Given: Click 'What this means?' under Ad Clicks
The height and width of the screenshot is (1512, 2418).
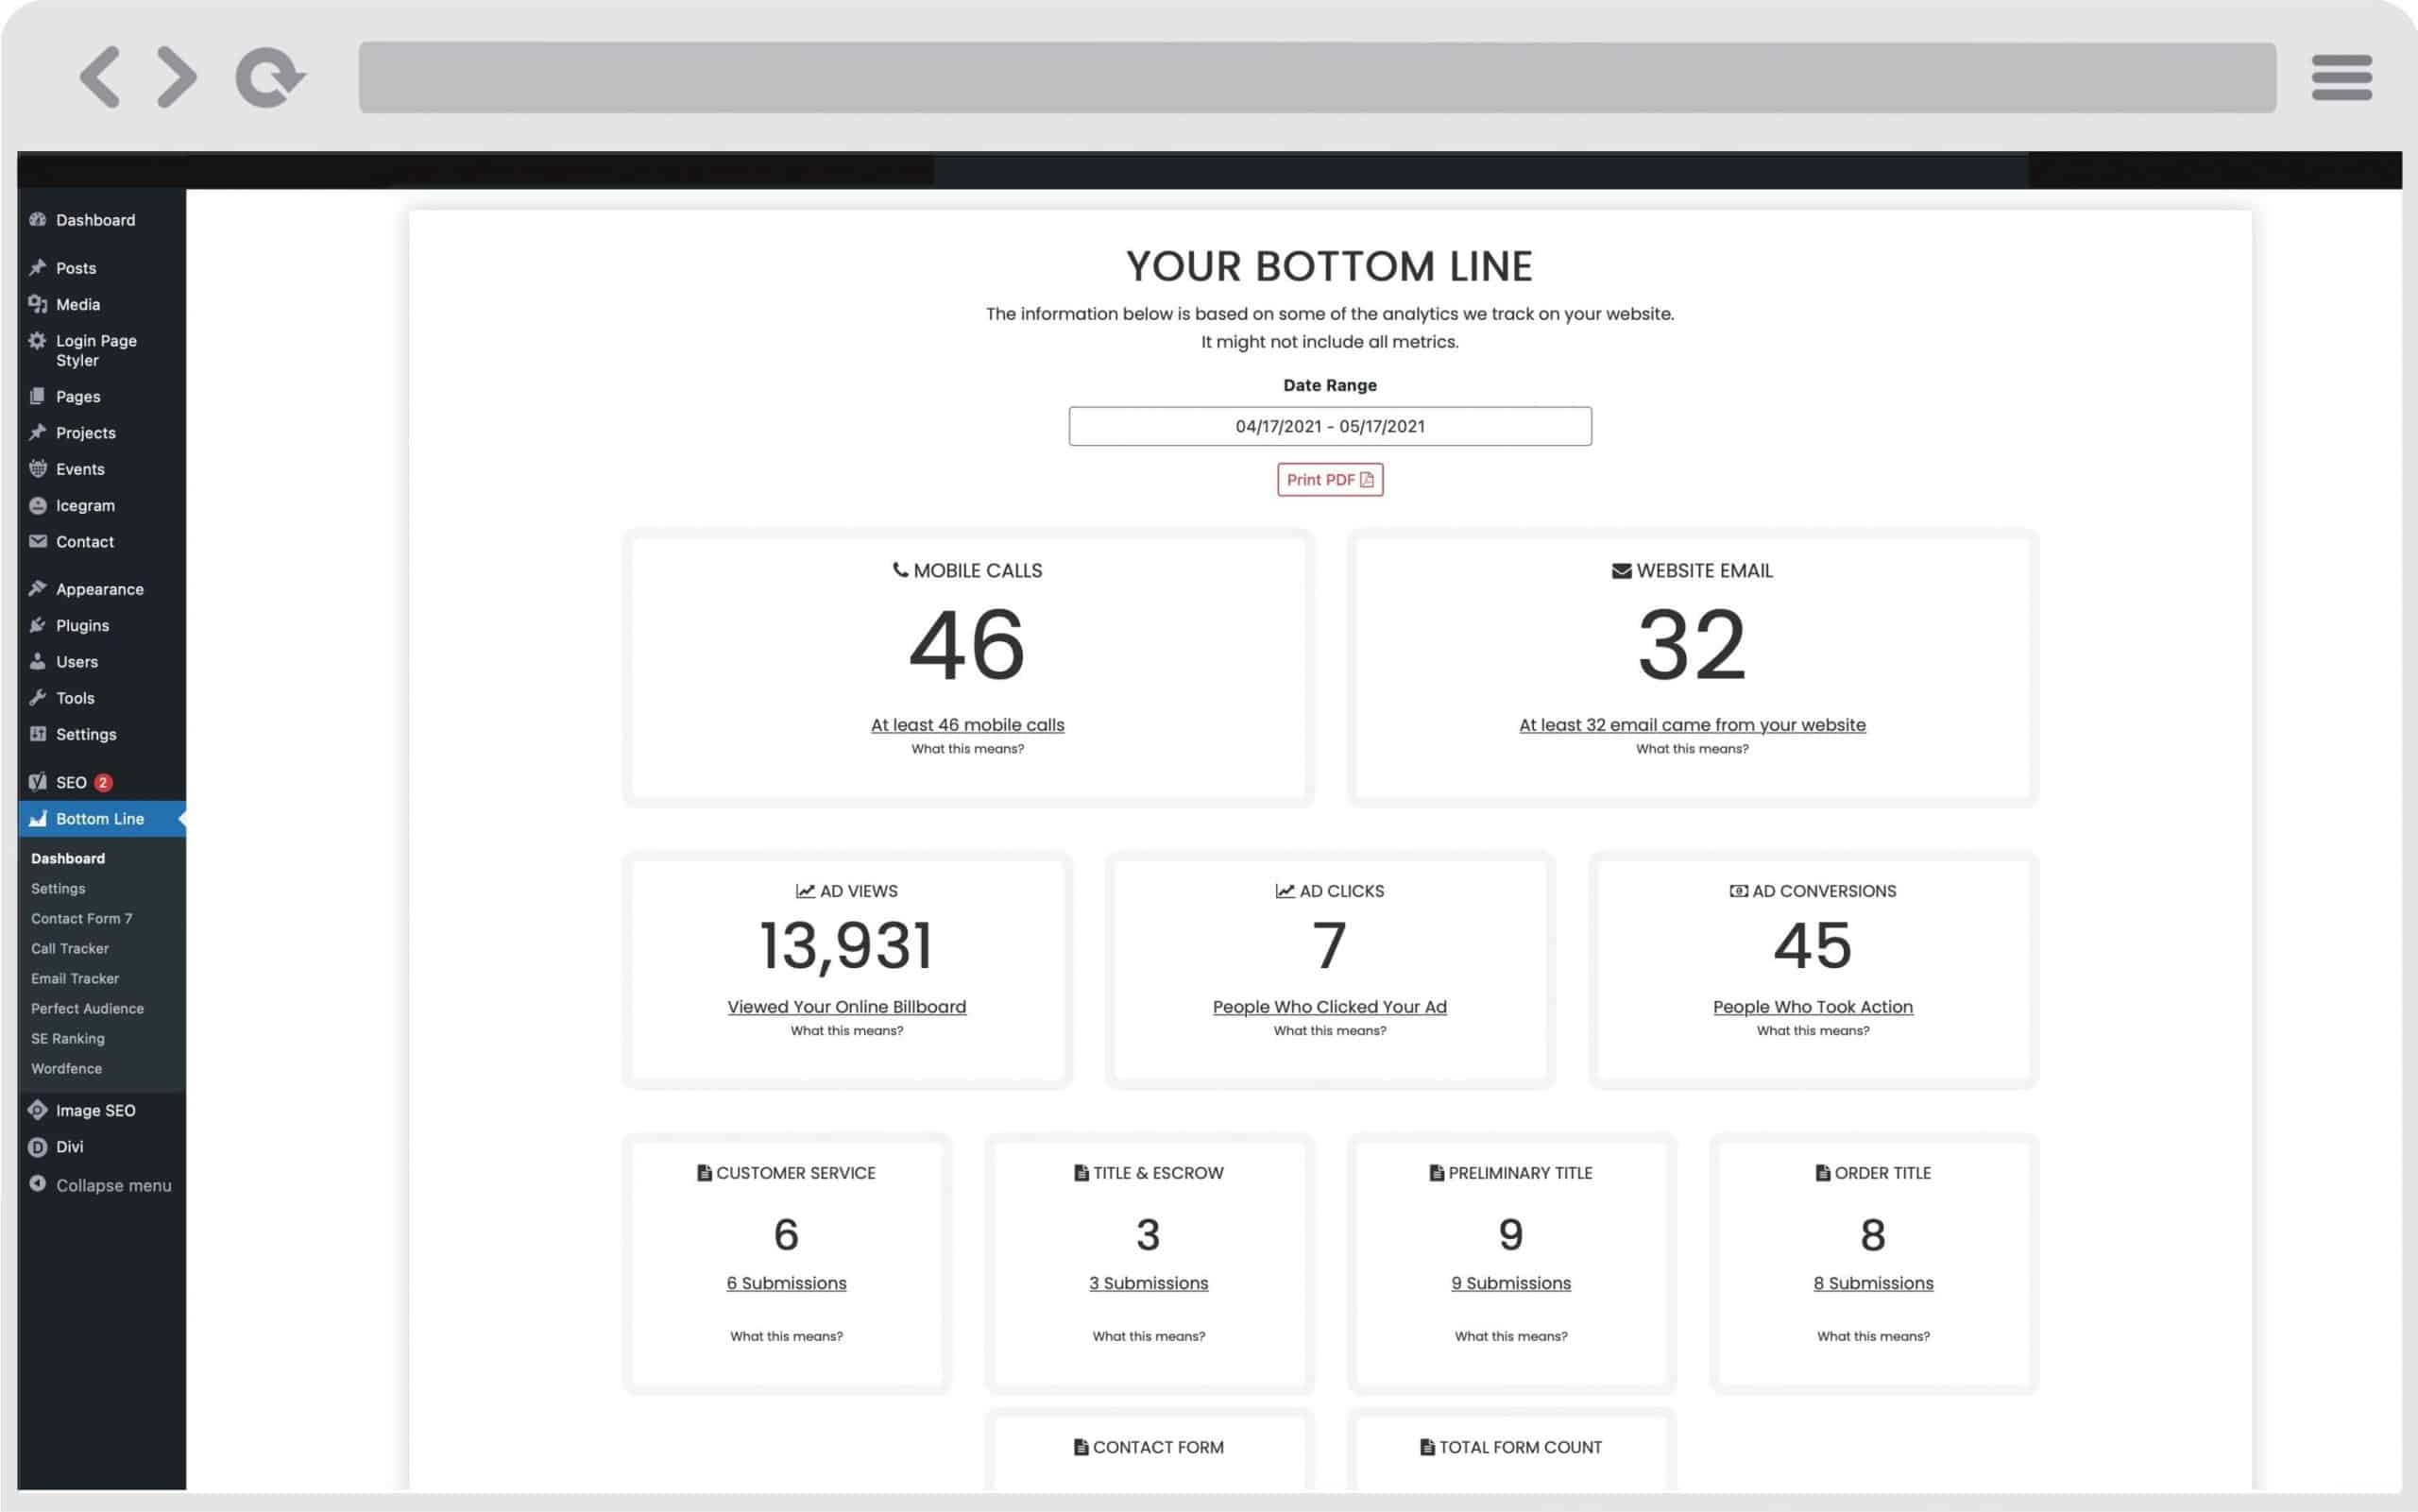Looking at the screenshot, I should [x=1330, y=1031].
